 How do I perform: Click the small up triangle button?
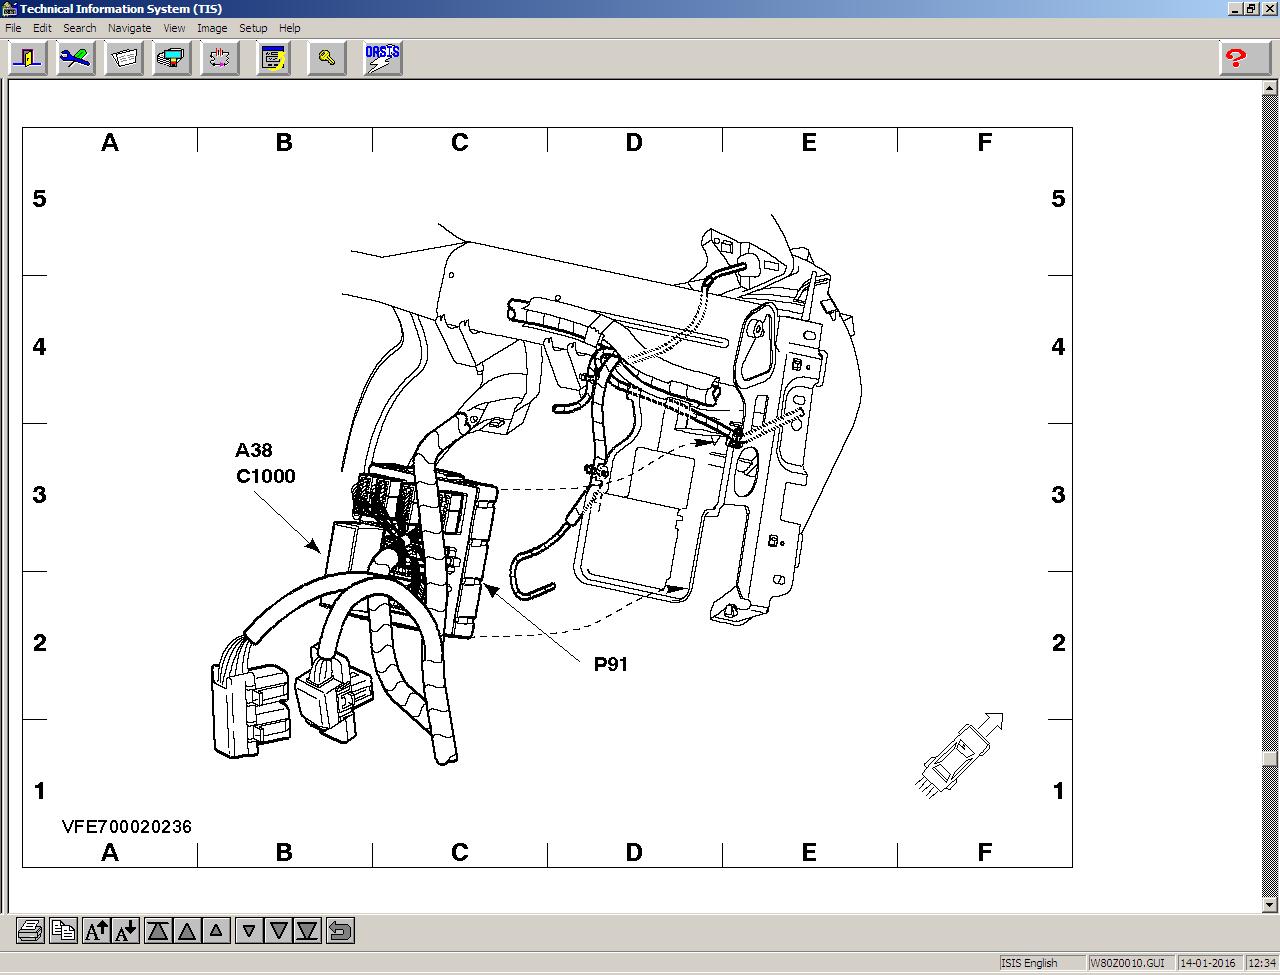pos(216,931)
